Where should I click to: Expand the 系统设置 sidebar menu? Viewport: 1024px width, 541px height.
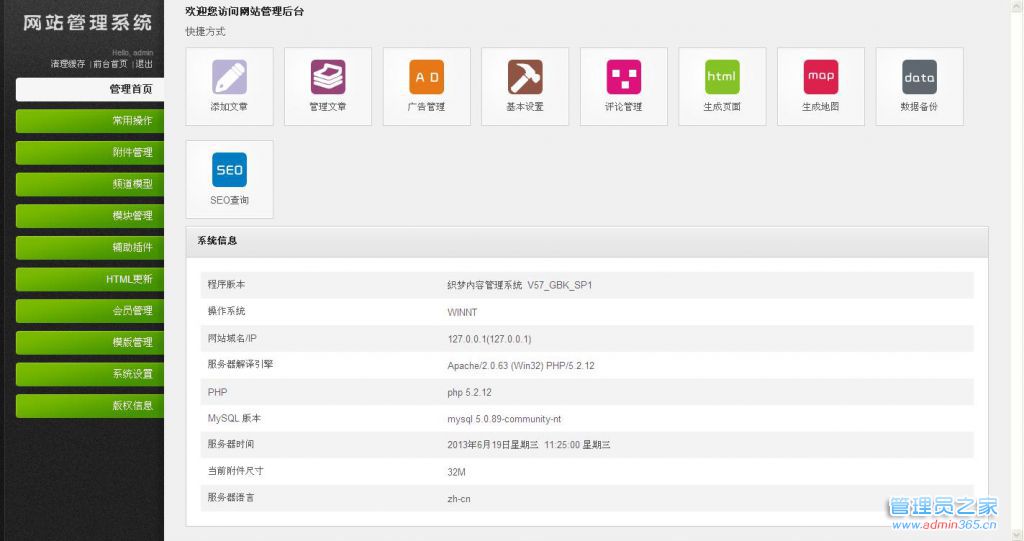coord(90,374)
